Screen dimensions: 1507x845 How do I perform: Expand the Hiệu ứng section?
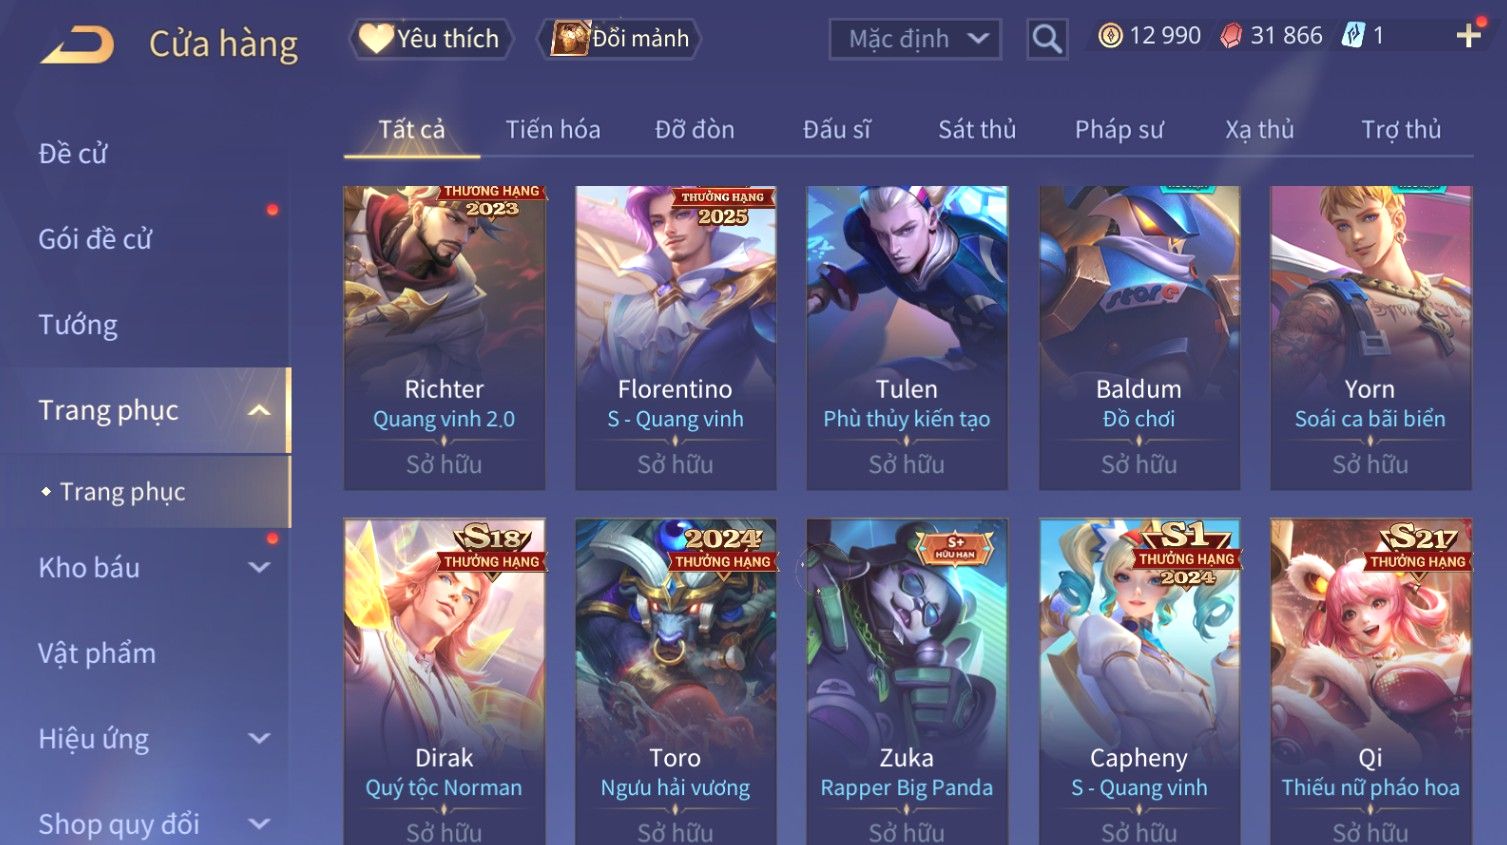(x=259, y=739)
